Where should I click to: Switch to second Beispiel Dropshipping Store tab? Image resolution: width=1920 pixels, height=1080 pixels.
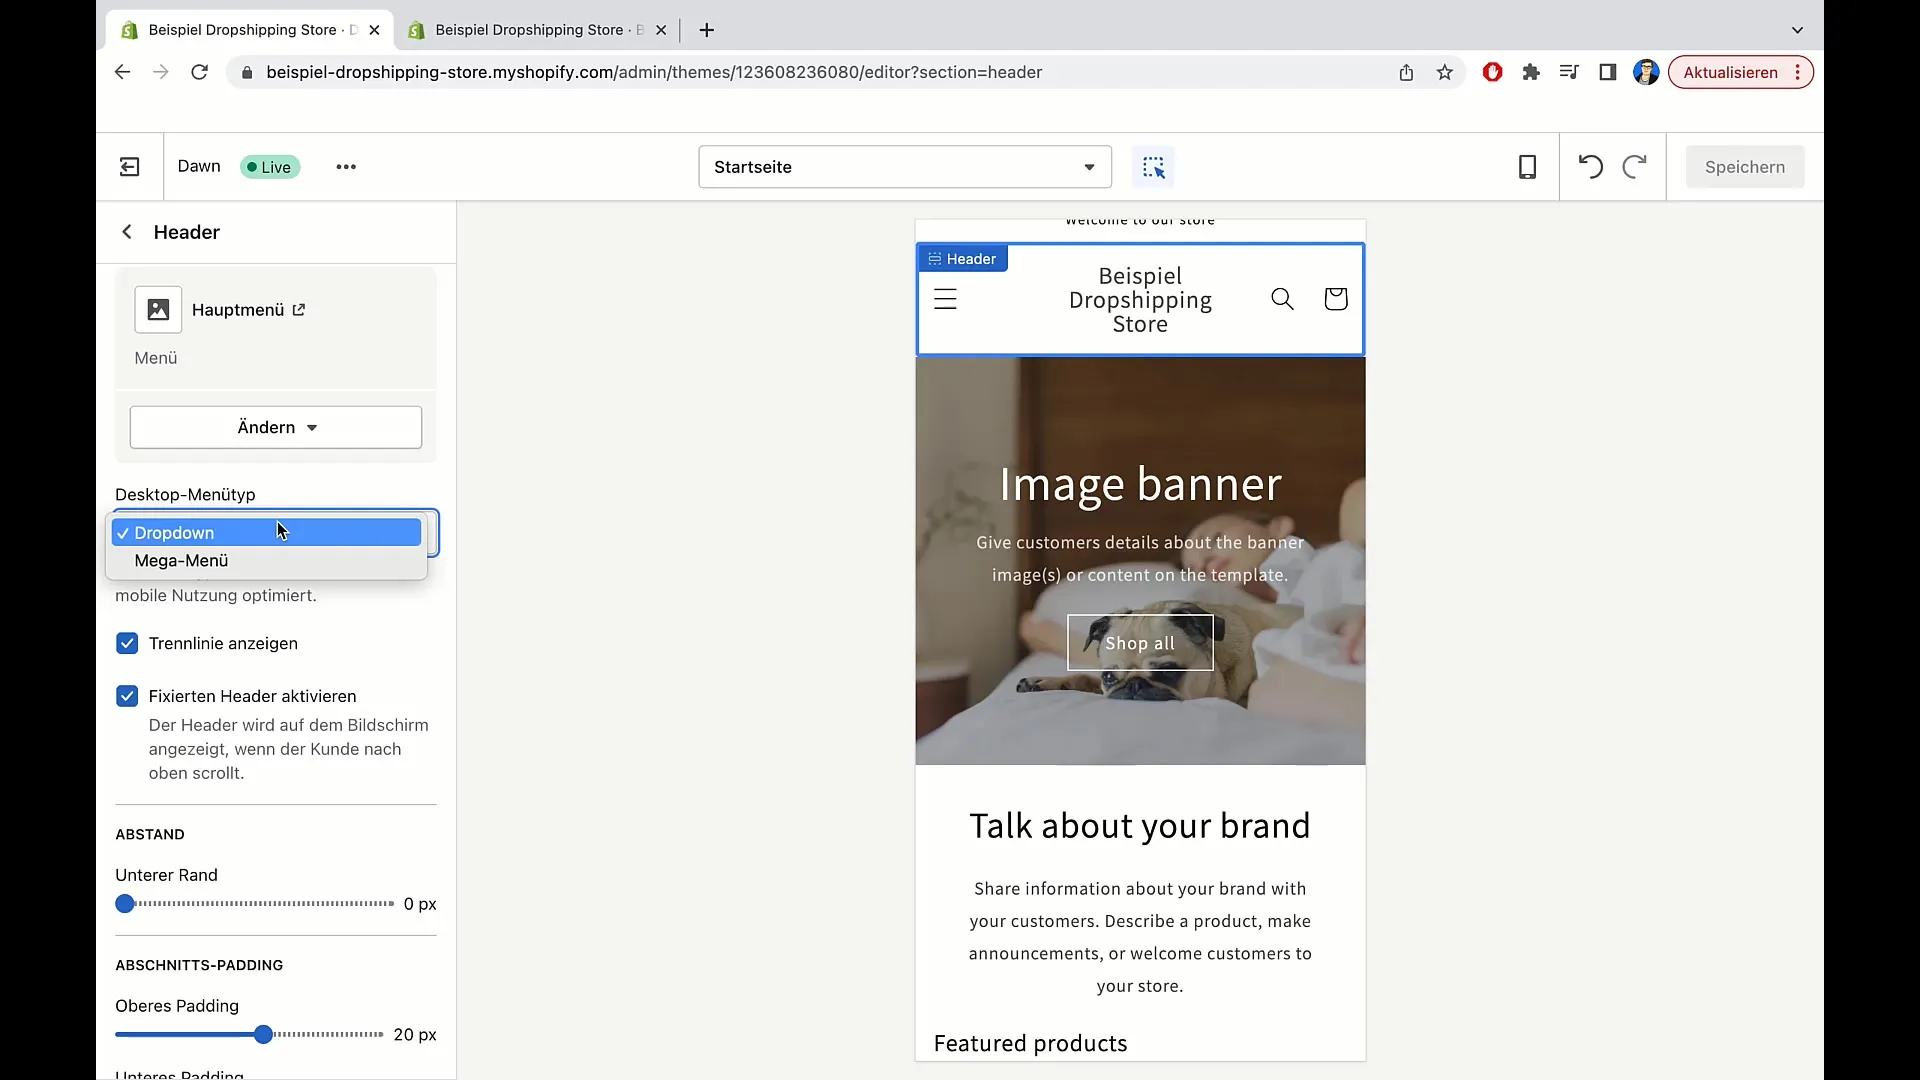click(537, 30)
